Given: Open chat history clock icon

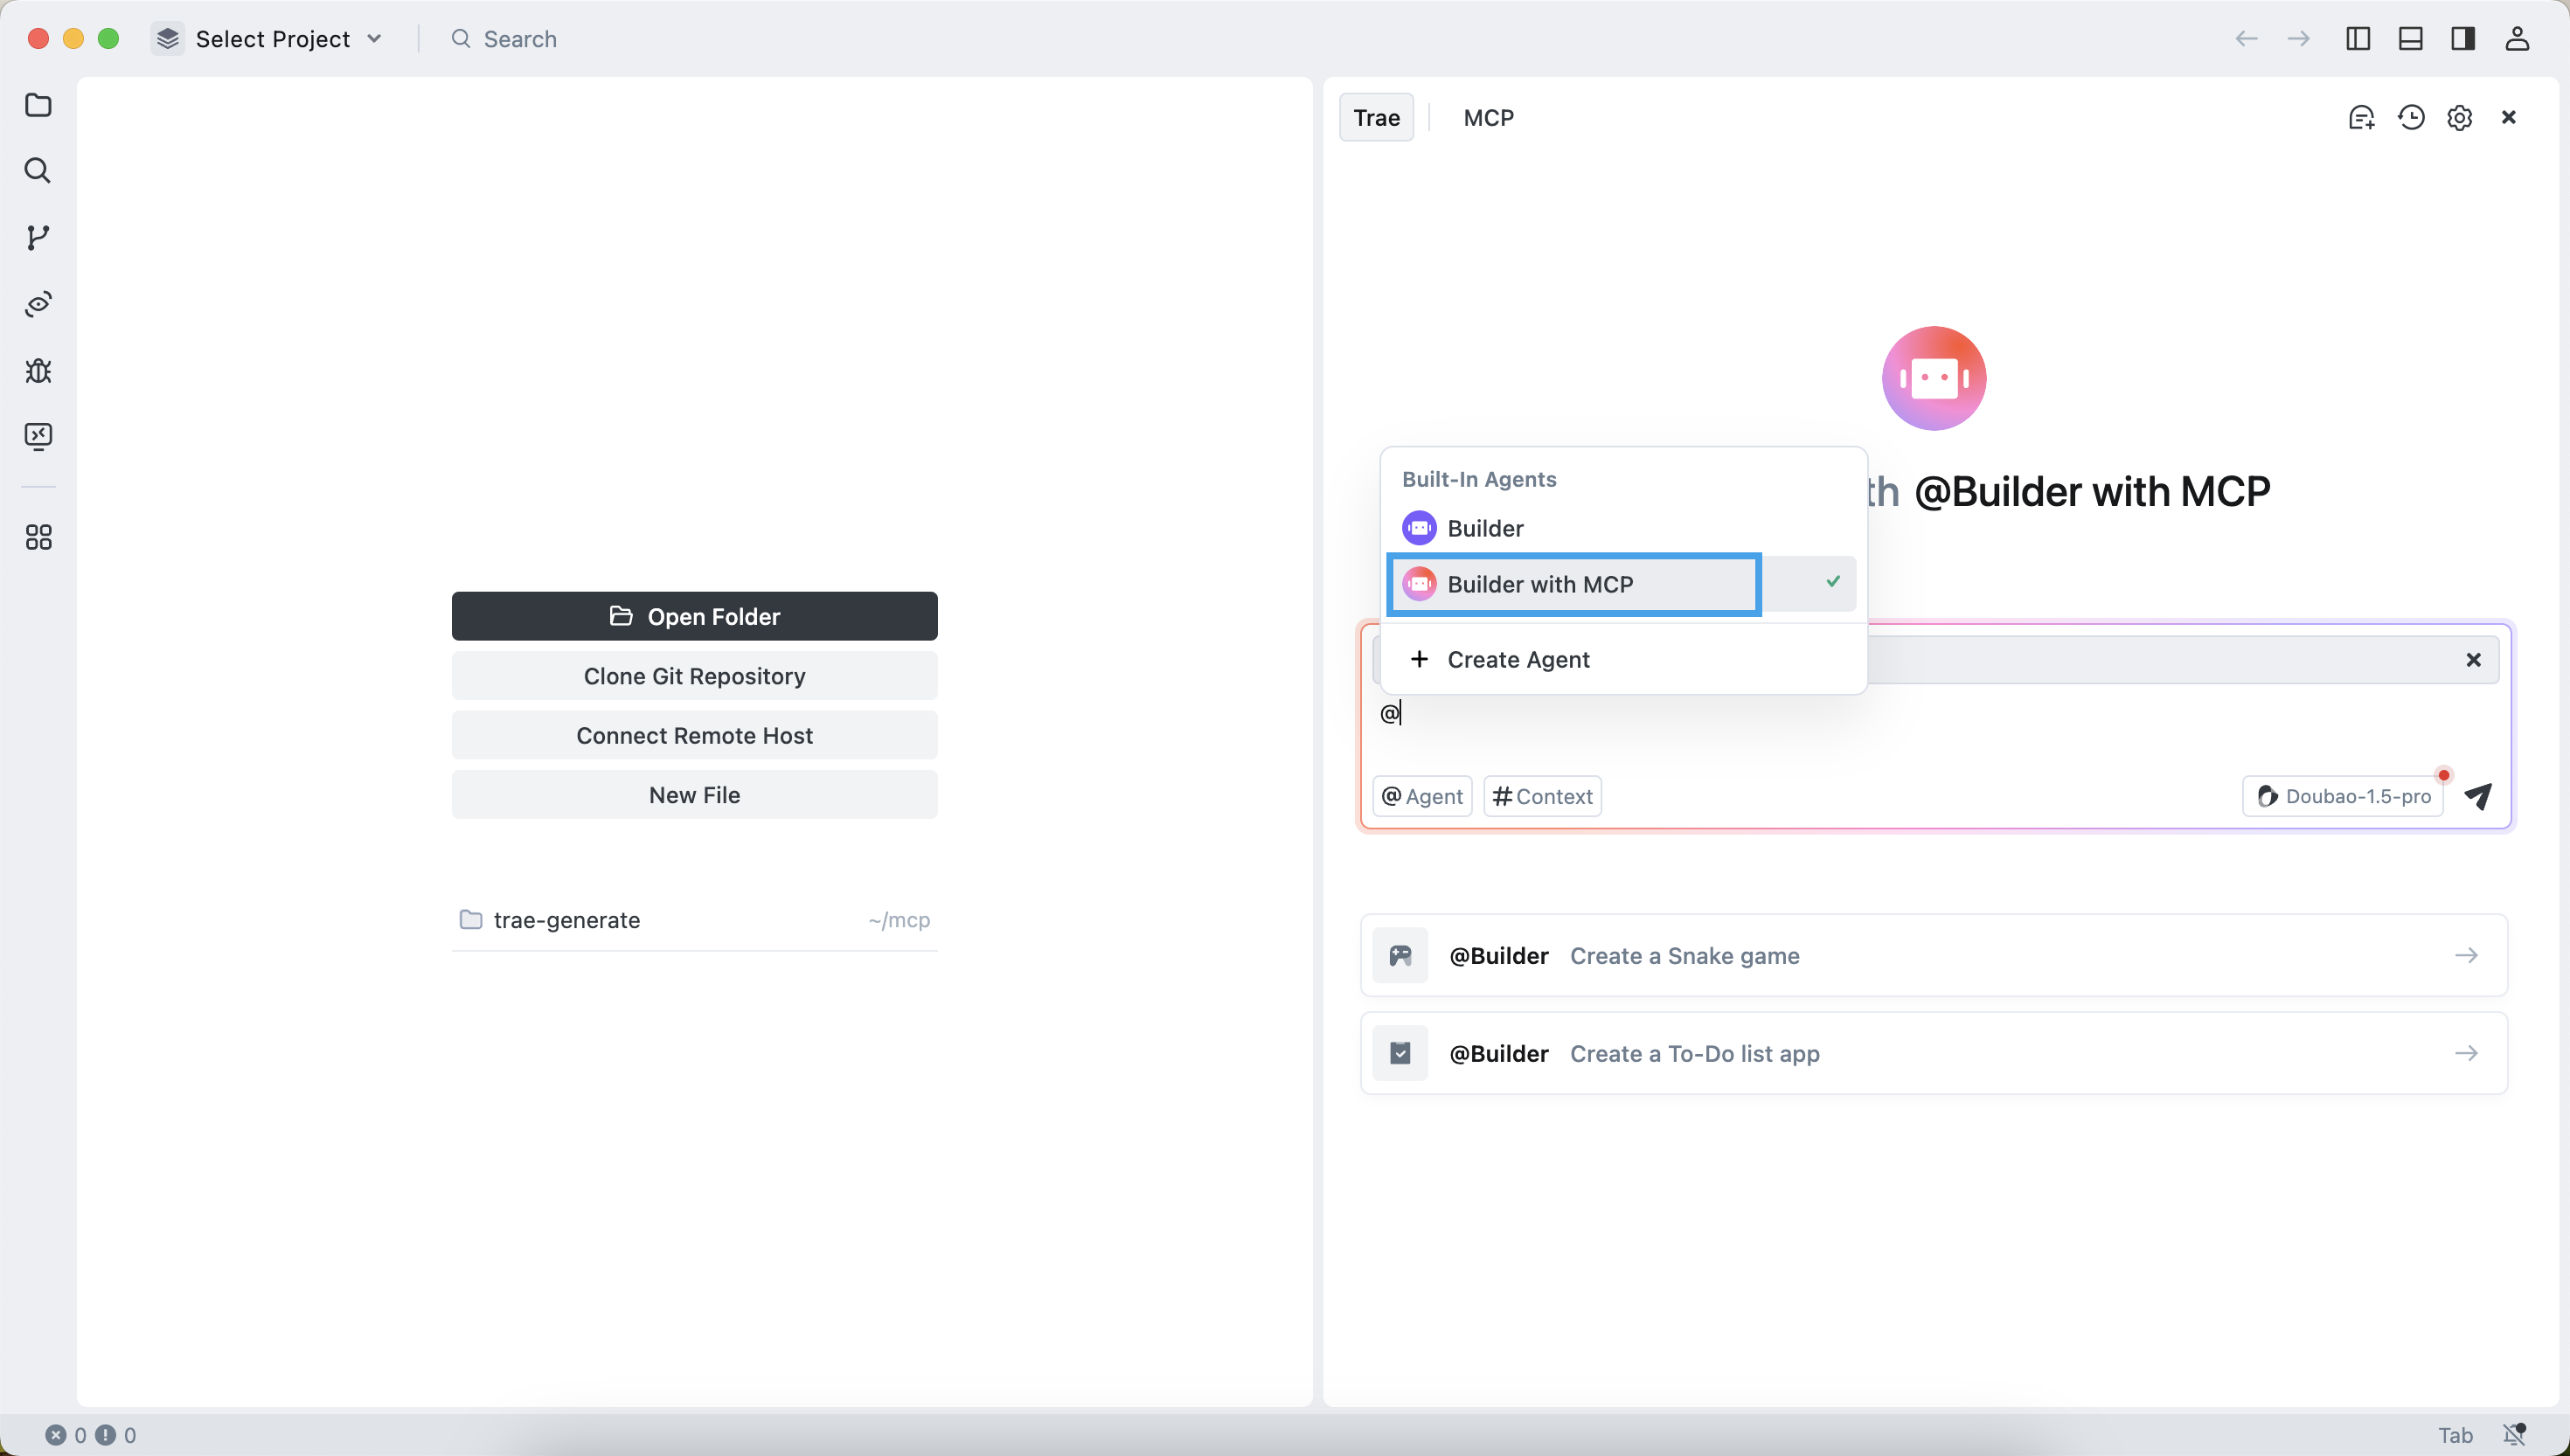Looking at the screenshot, I should [x=2411, y=118].
